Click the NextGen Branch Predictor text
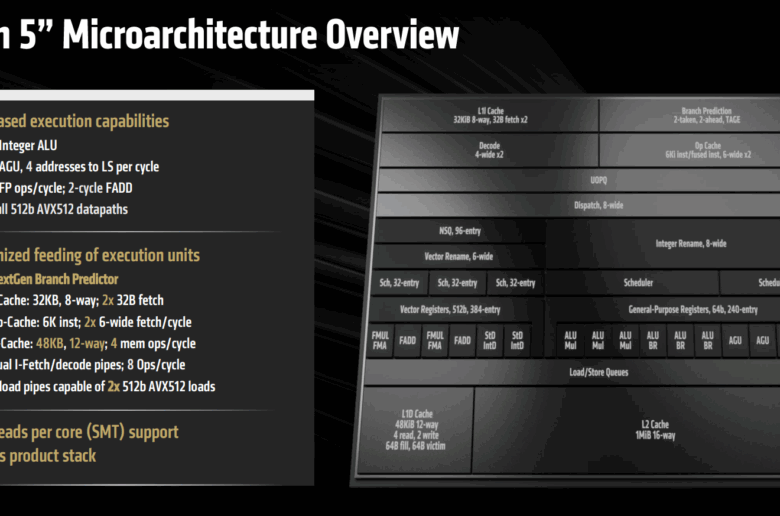 click(59, 279)
